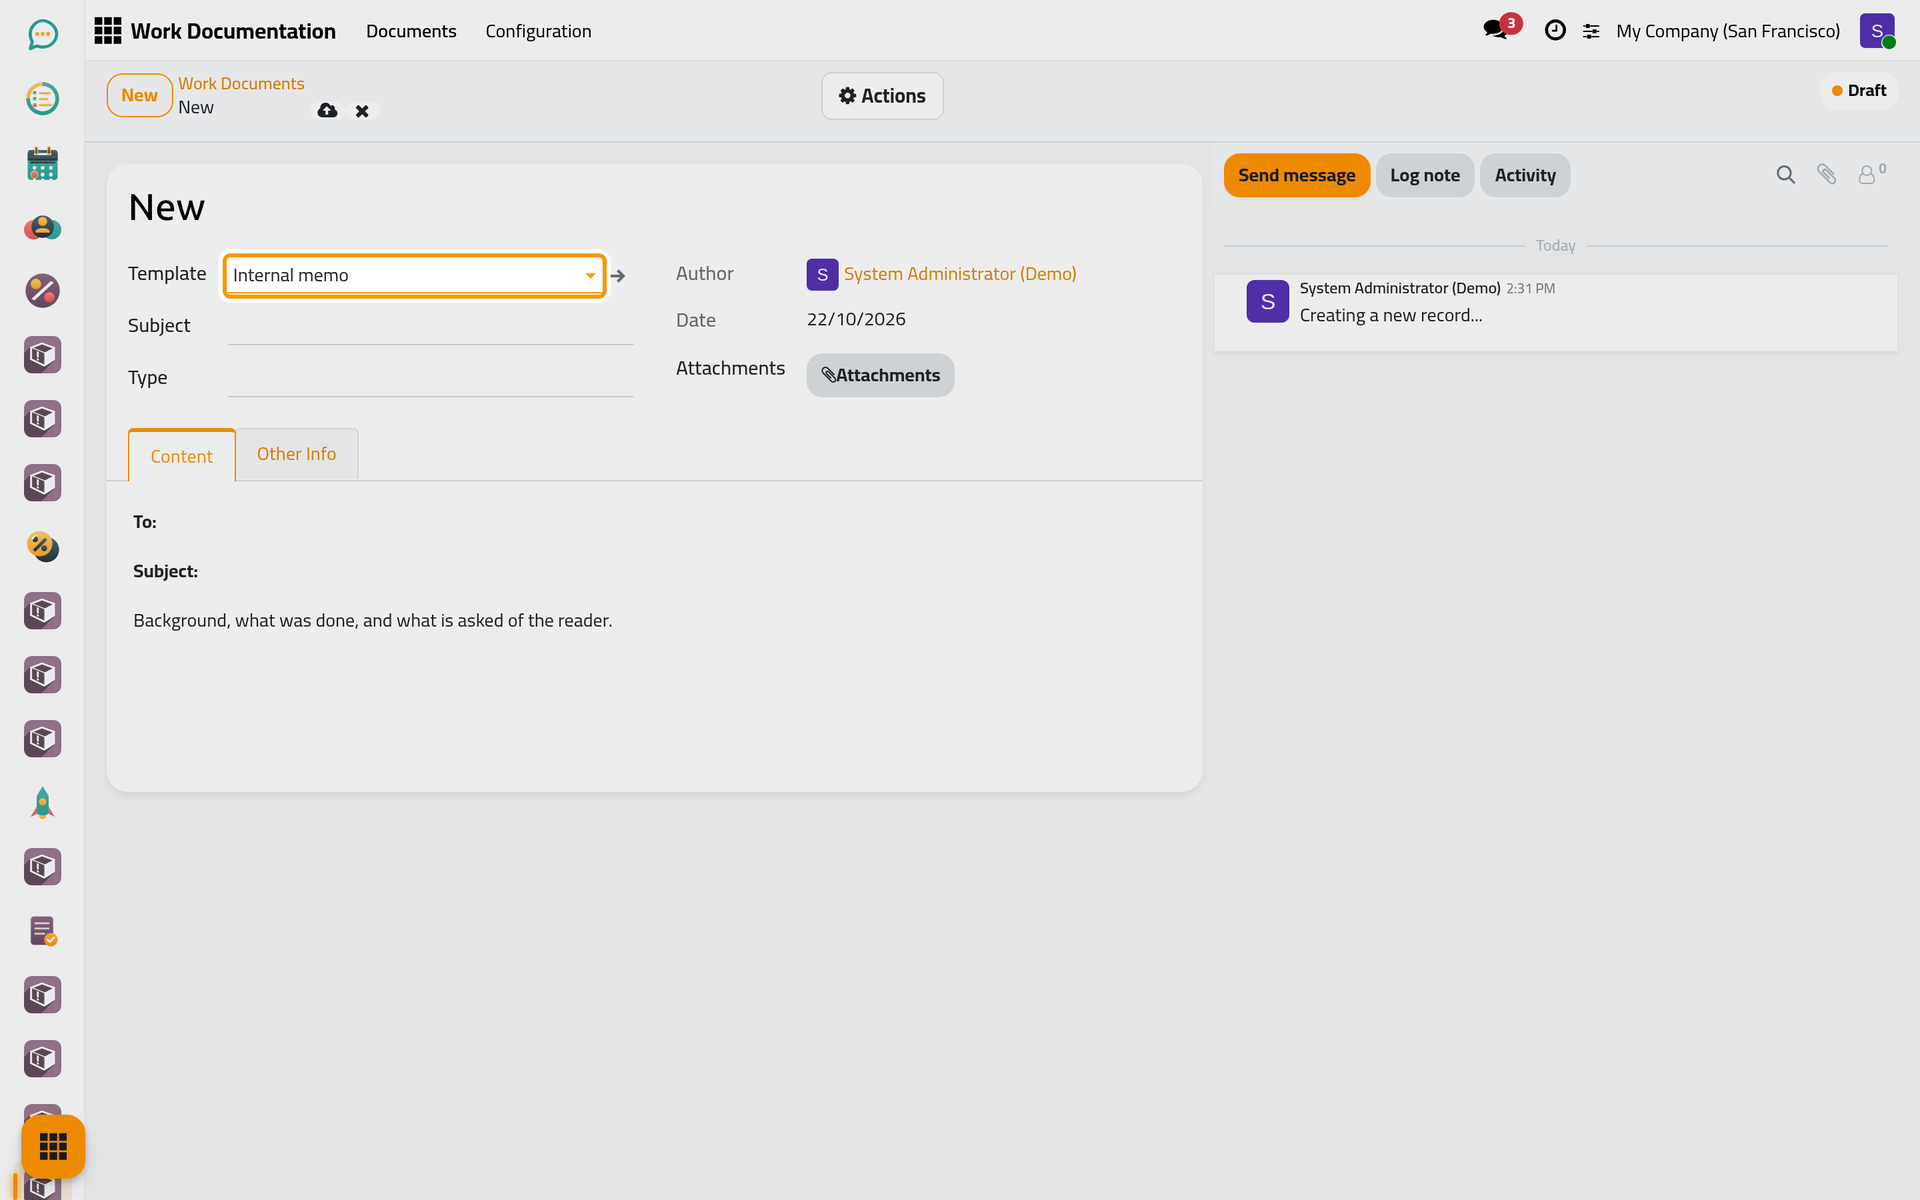1920x1200 pixels.
Task: Open the Type selection field
Action: [x=430, y=378]
